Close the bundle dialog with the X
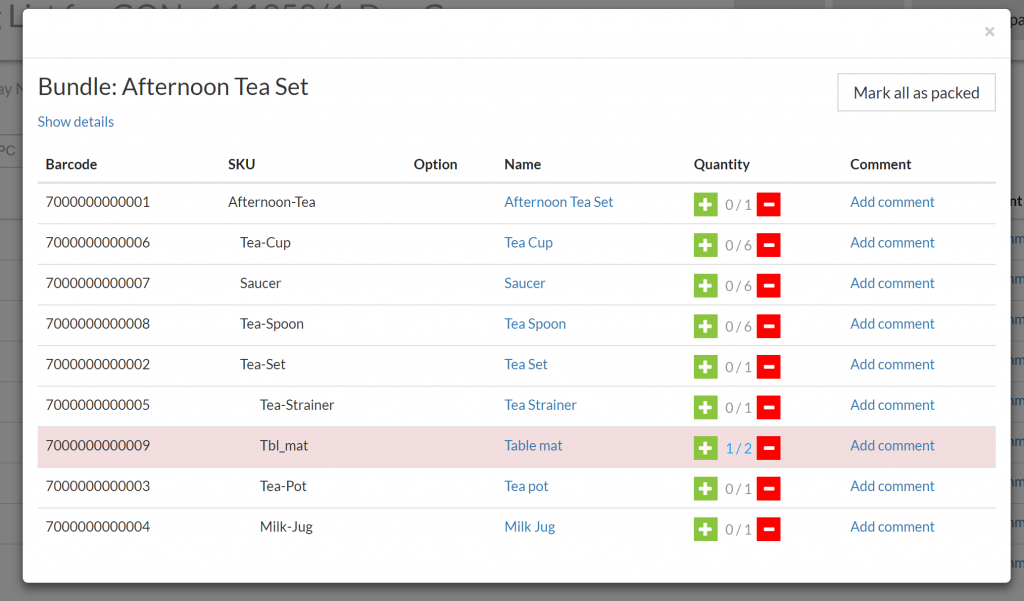Screen dimensions: 1024x601 pos(989,32)
